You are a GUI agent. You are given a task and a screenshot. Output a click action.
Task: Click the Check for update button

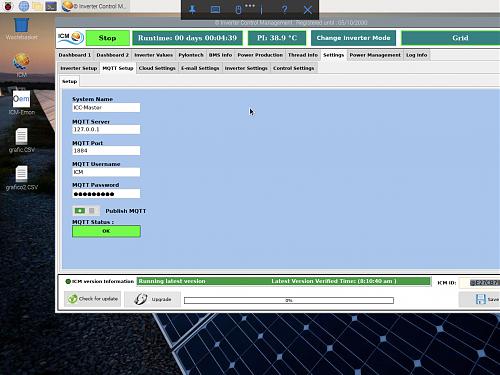click(93, 299)
